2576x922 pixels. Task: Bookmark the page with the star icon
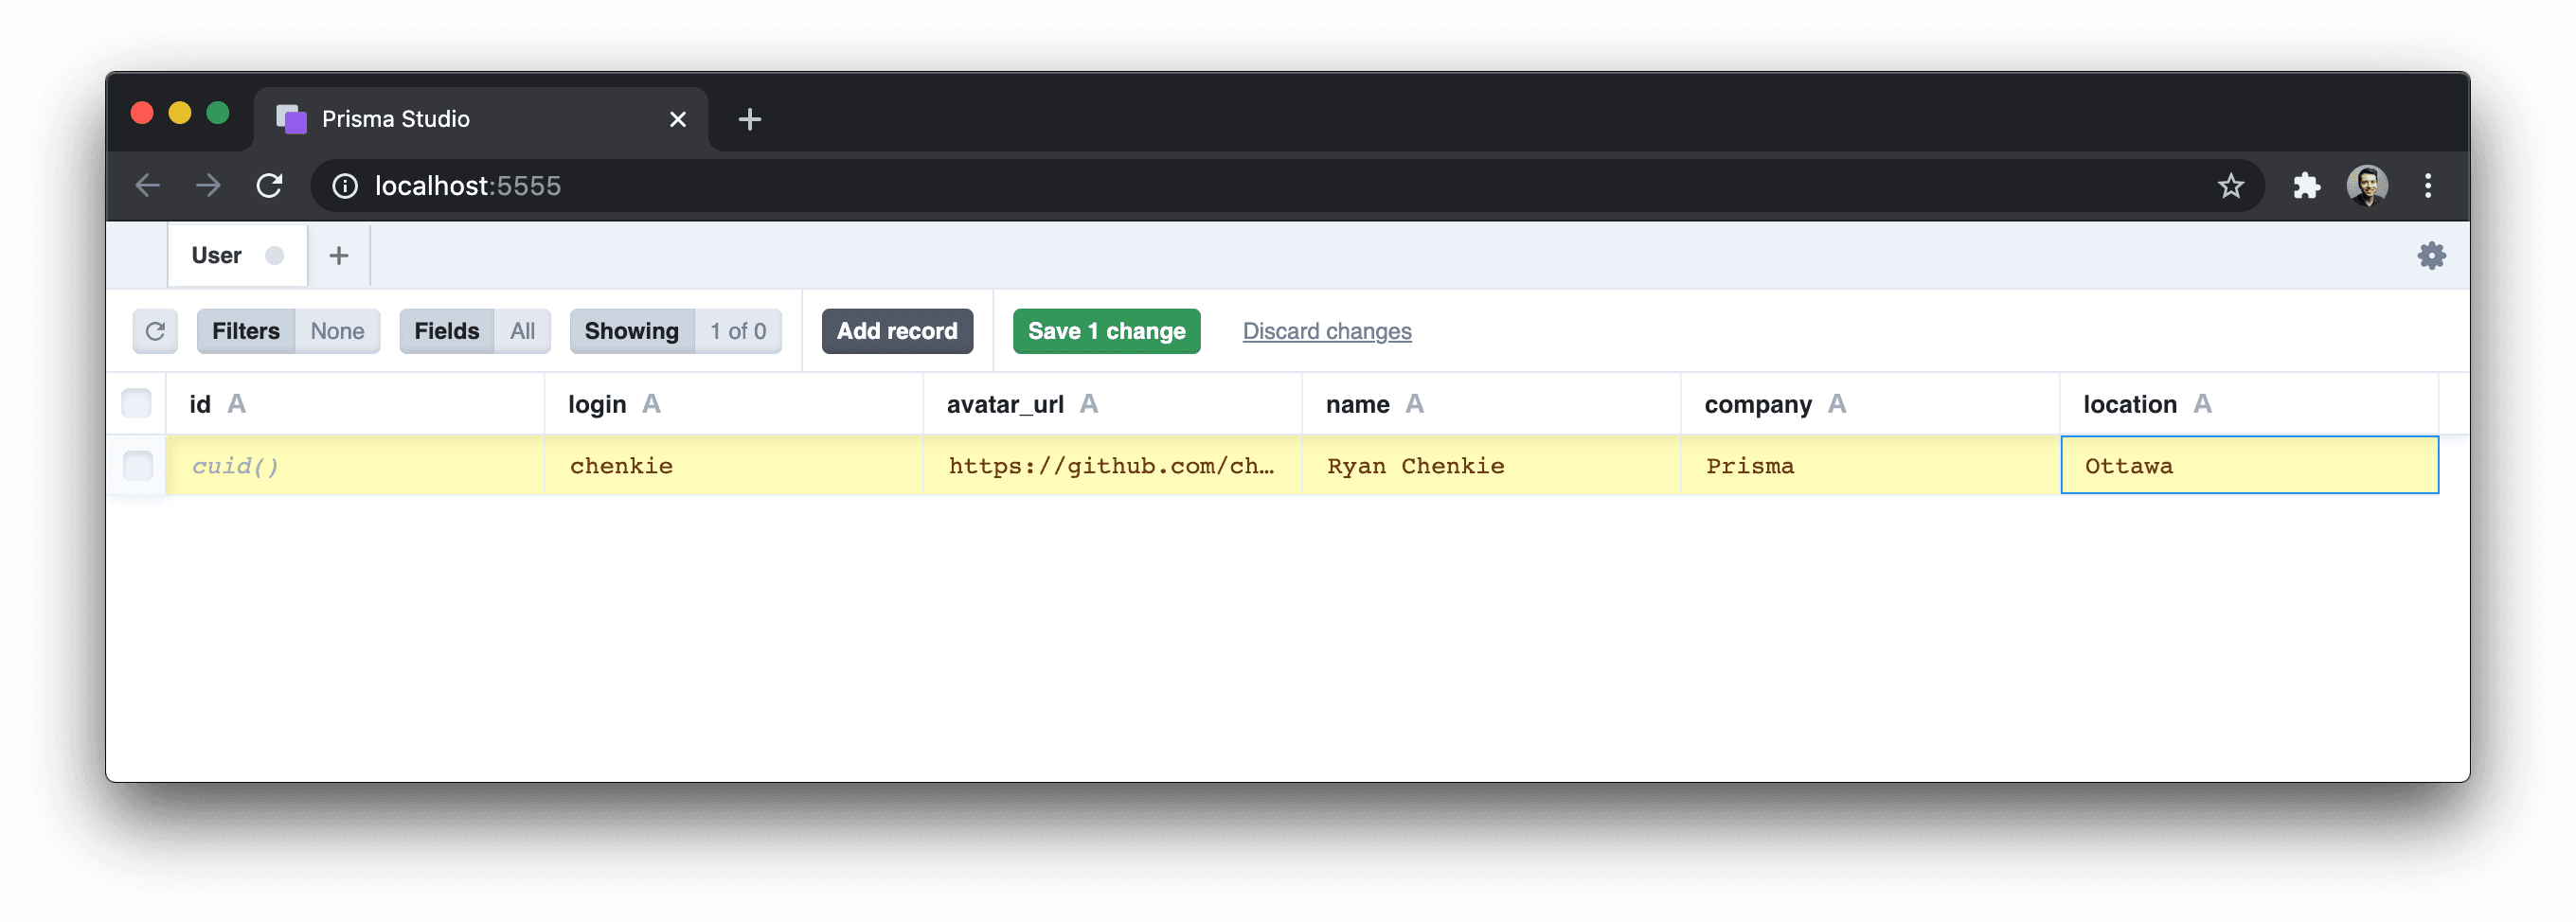coord(2231,185)
